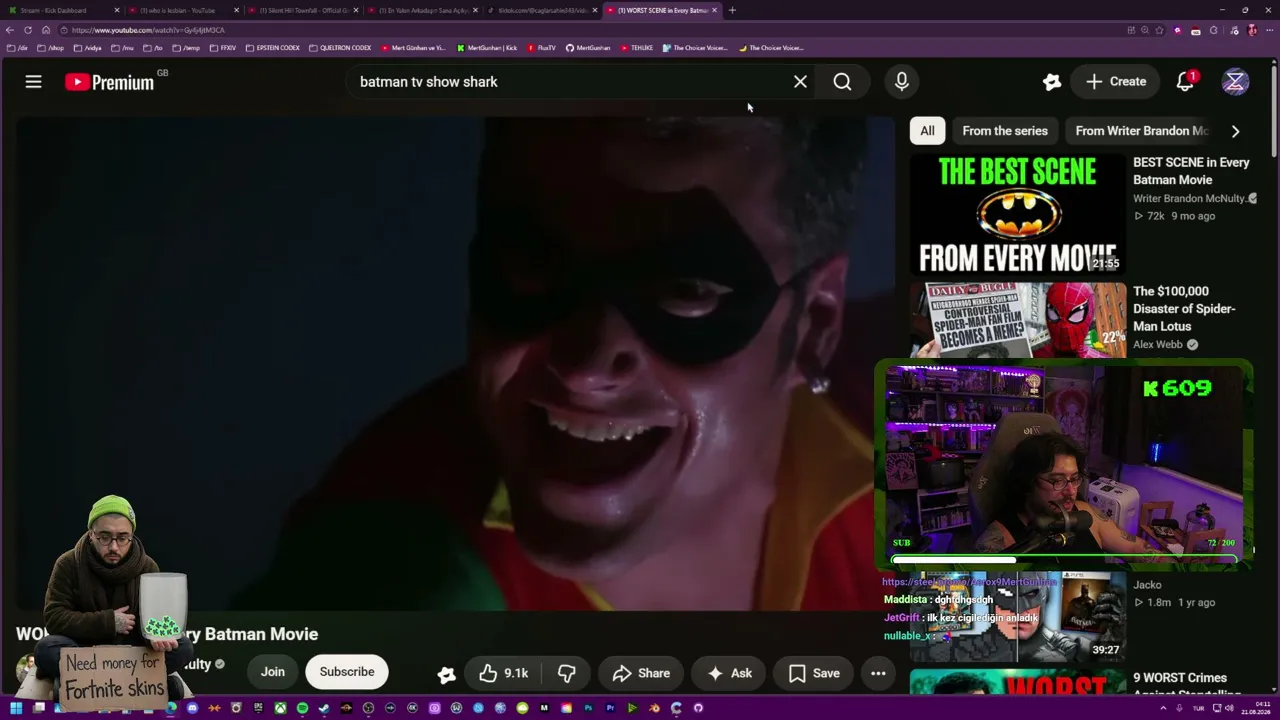Bookmark this page with star icon
Image resolution: width=1280 pixels, height=720 pixels.
click(1159, 30)
